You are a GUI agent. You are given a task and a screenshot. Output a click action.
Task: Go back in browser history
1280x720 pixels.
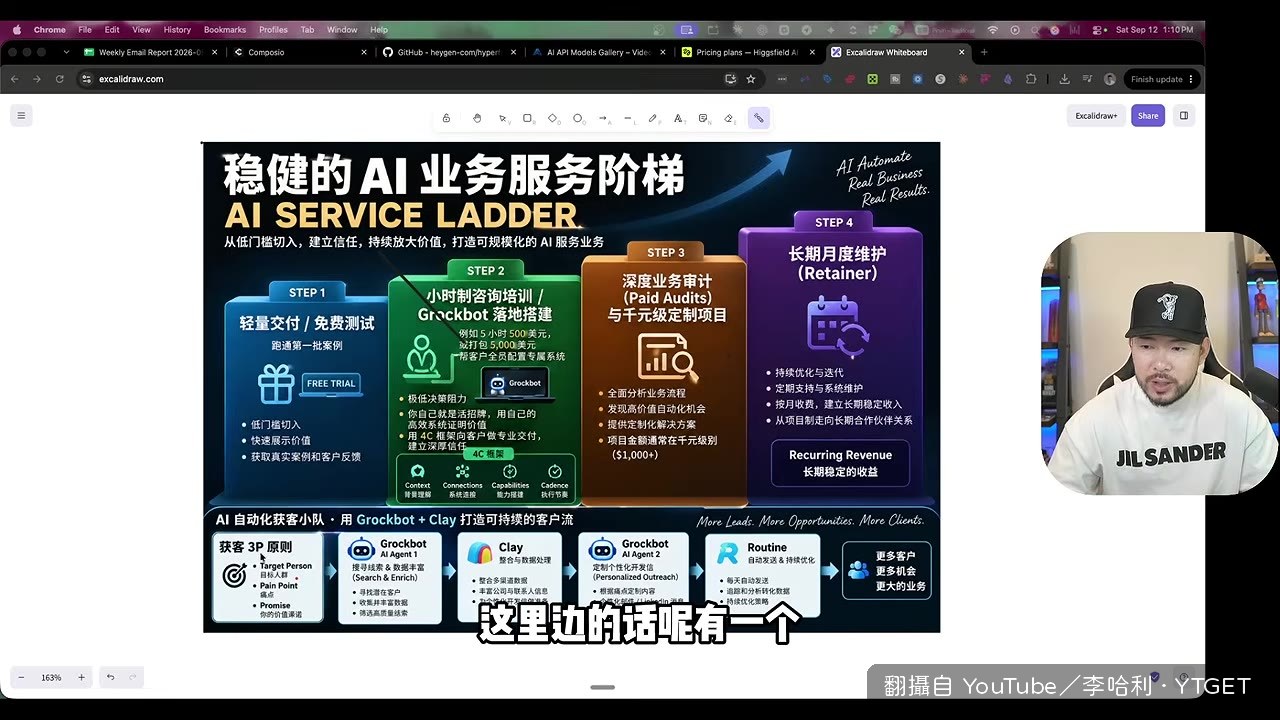pyautogui.click(x=14, y=79)
